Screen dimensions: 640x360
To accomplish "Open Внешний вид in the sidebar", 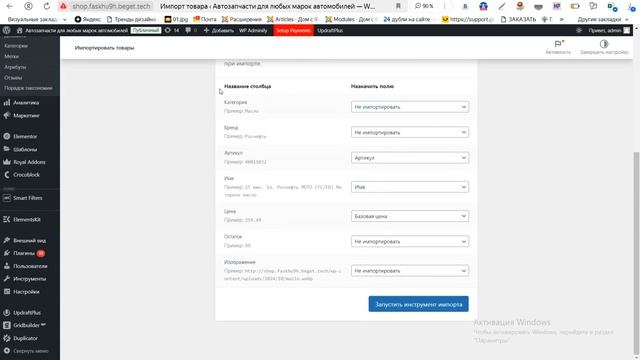I will click(29, 240).
